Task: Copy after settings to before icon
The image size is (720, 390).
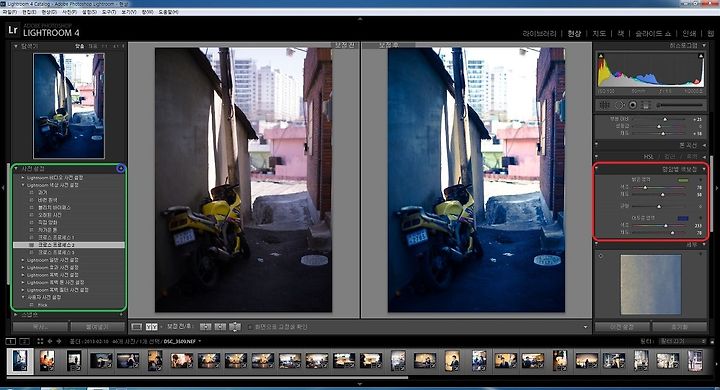Action: click(x=220, y=327)
